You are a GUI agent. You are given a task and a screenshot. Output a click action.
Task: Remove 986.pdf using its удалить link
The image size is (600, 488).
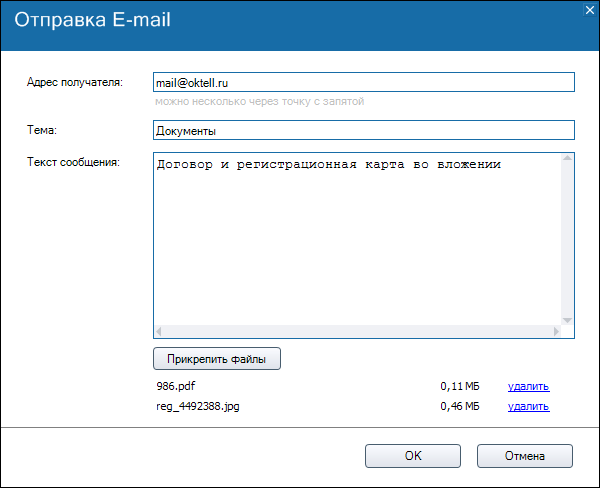point(528,386)
